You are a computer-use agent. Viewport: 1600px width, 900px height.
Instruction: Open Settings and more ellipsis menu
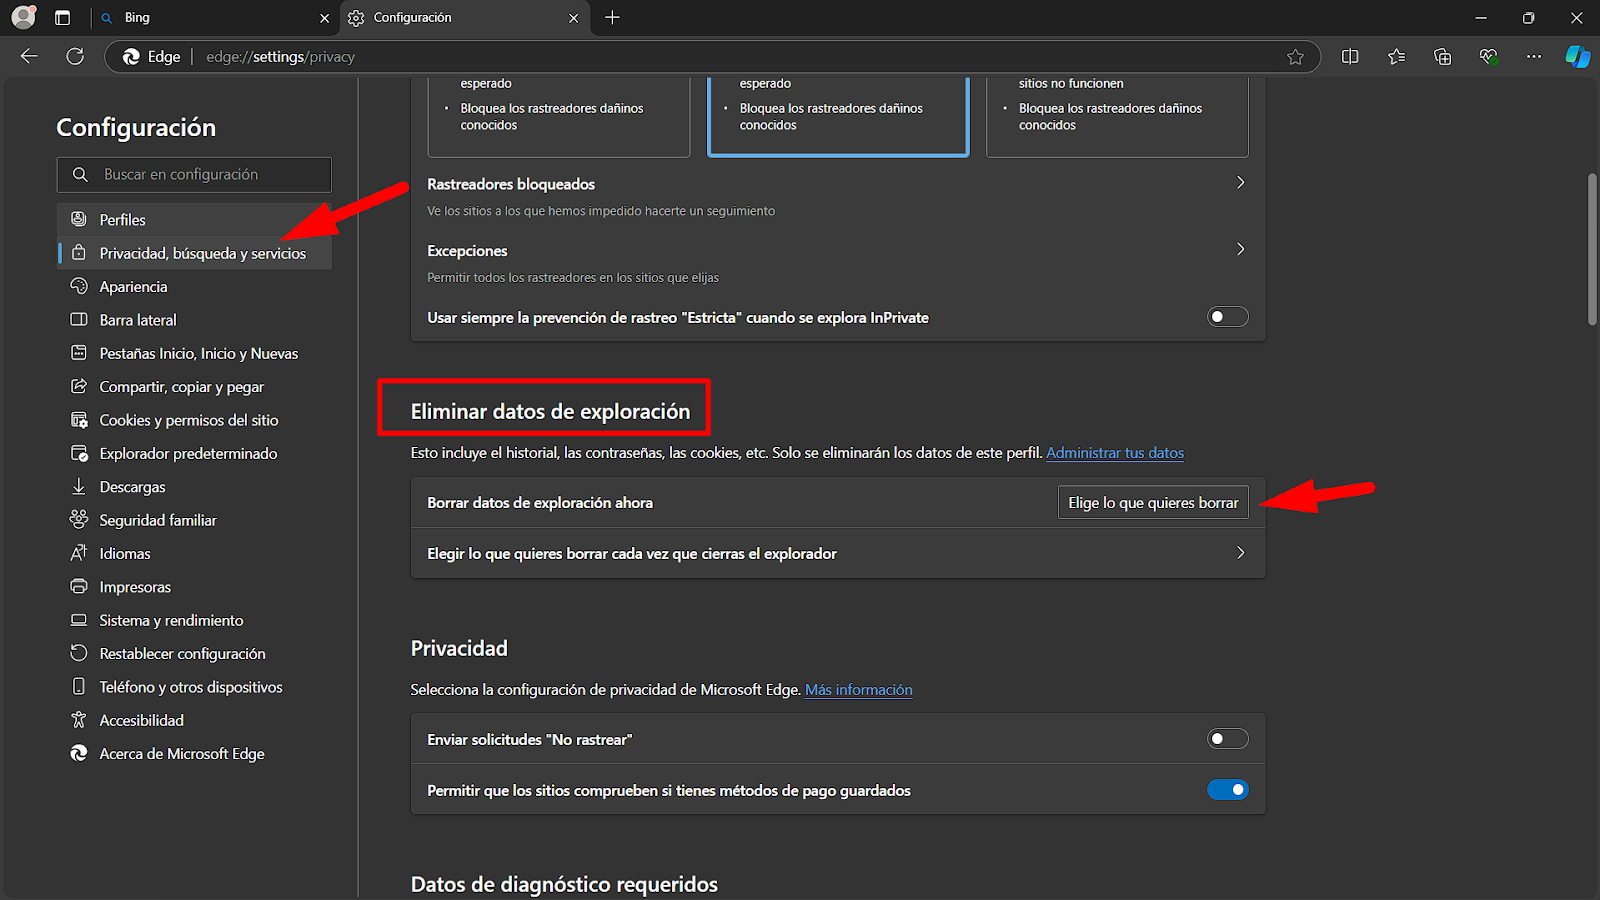tap(1533, 57)
